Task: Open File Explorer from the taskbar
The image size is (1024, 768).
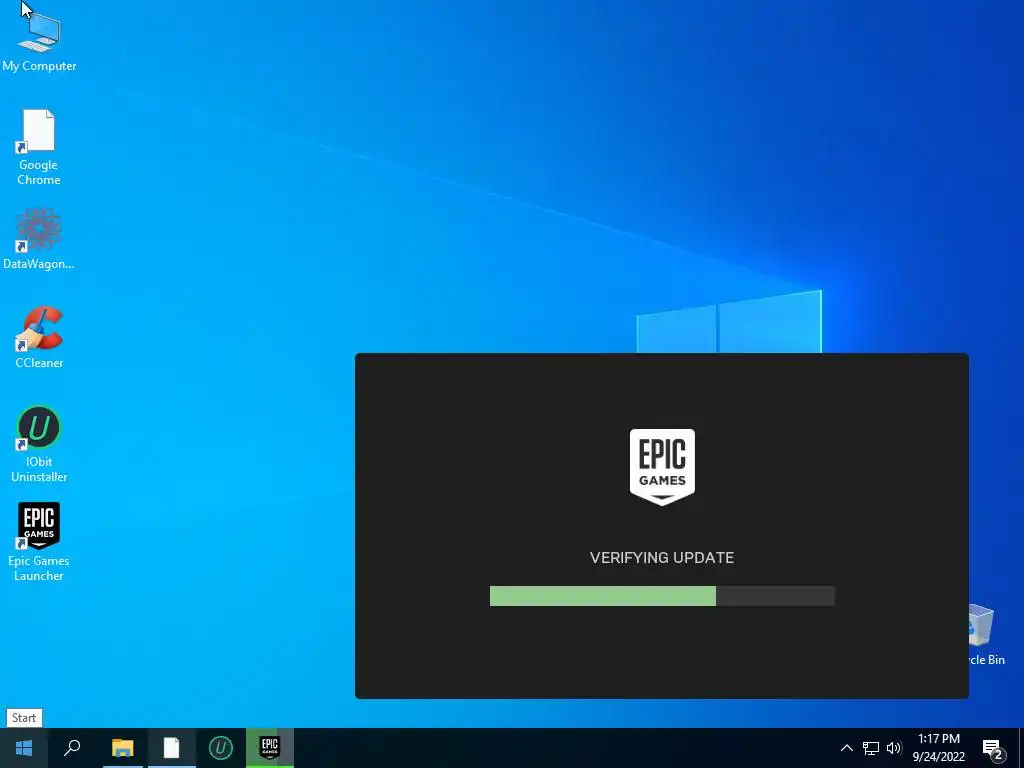Action: tap(122, 748)
